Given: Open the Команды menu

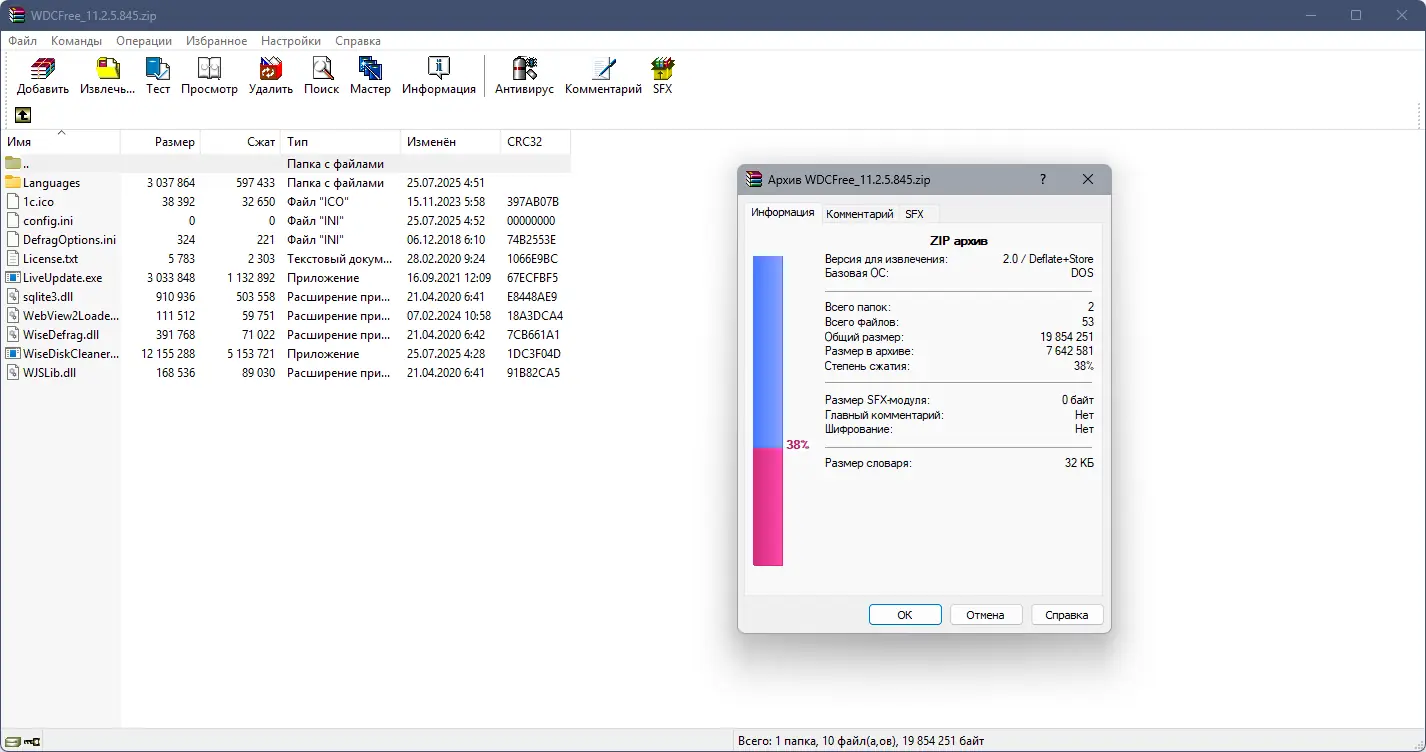Looking at the screenshot, I should (x=76, y=41).
